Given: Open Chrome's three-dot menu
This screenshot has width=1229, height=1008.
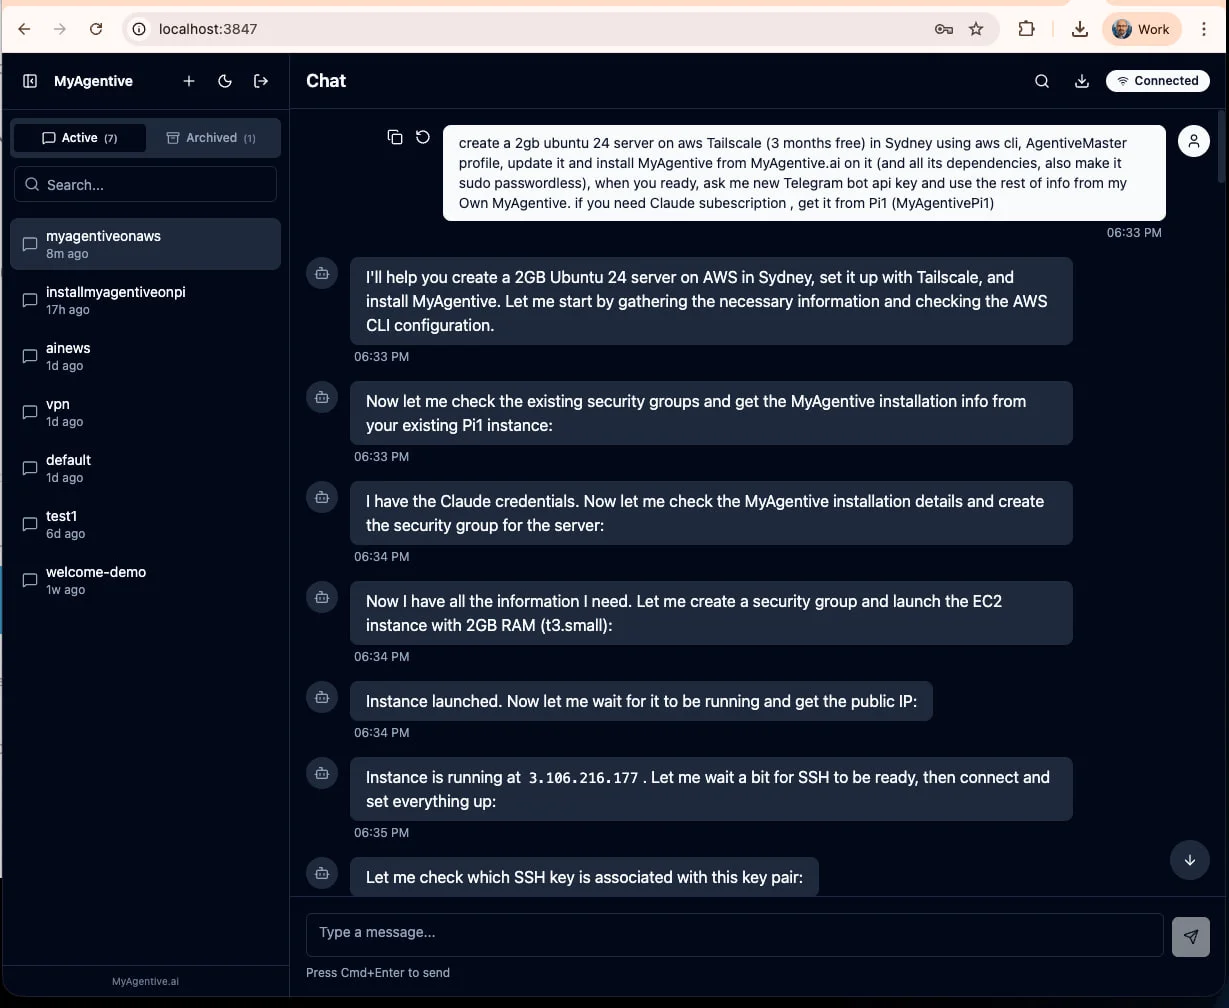Looking at the screenshot, I should pyautogui.click(x=1205, y=29).
